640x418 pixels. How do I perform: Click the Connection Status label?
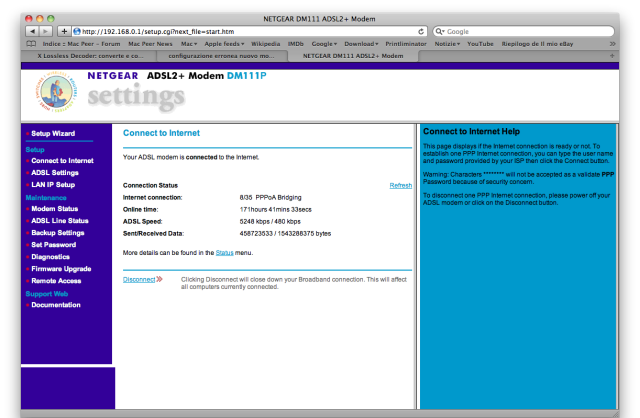point(150,185)
